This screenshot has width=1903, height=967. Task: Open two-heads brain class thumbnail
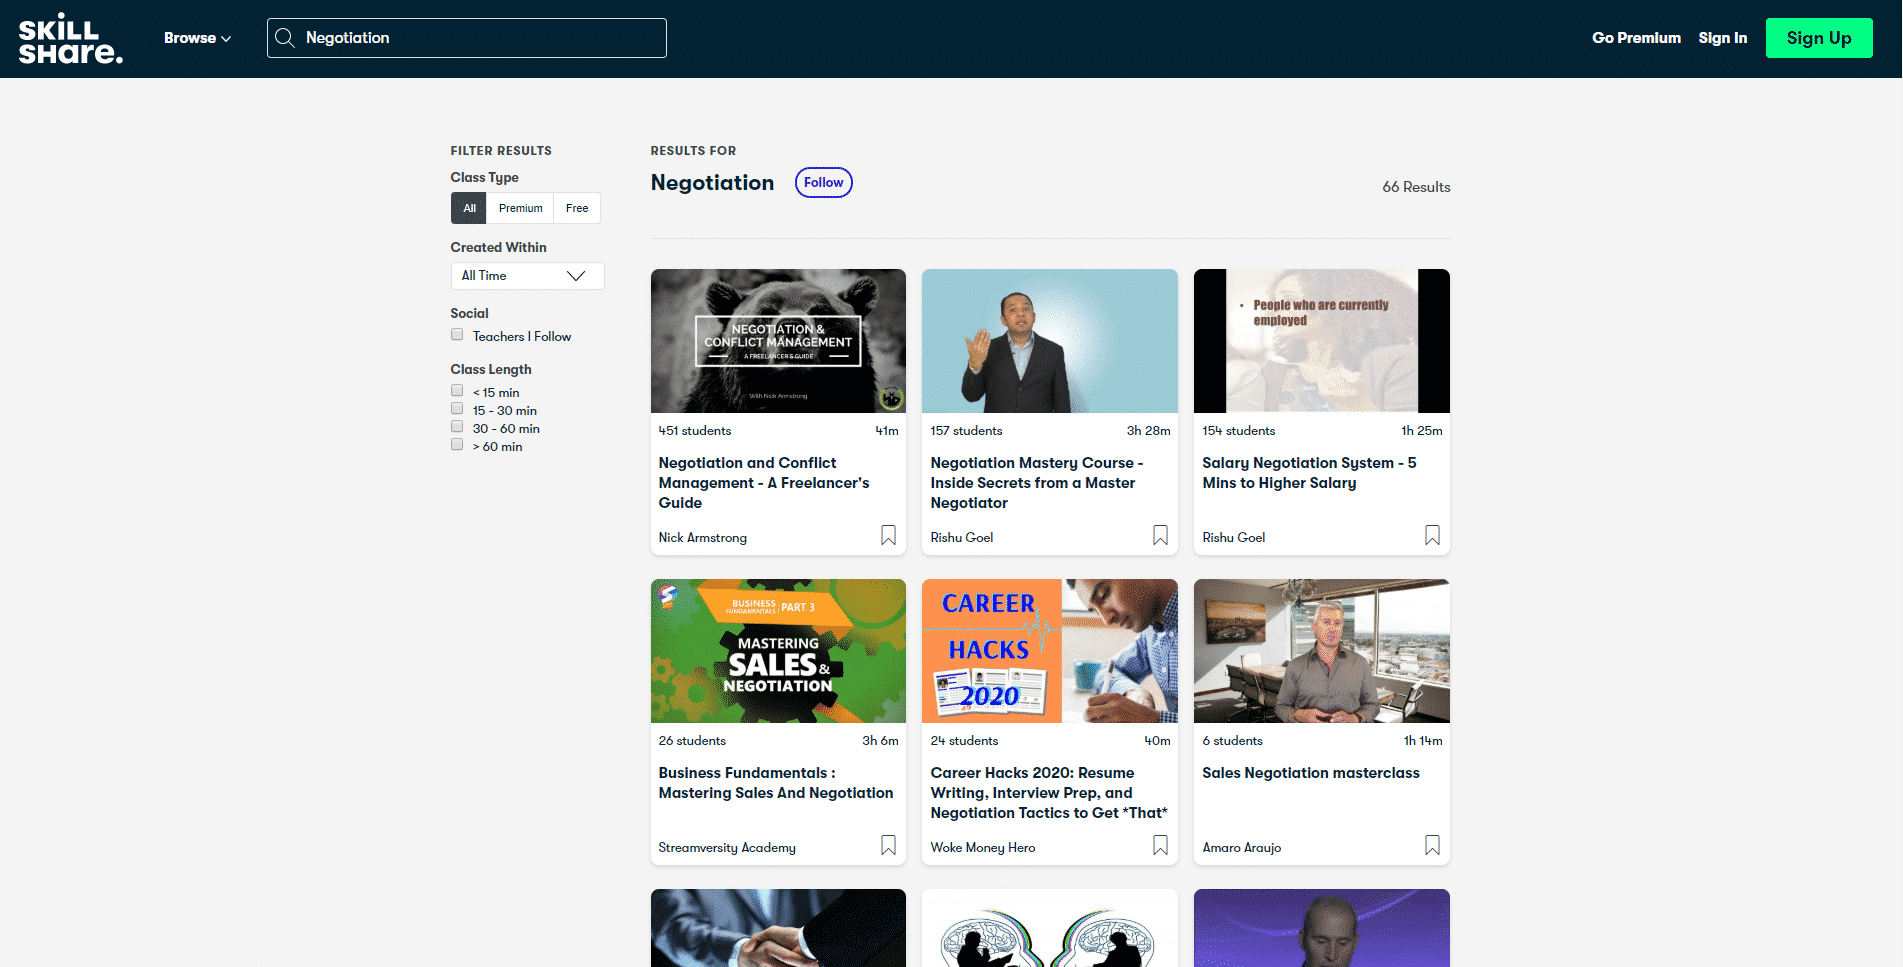click(x=1050, y=928)
